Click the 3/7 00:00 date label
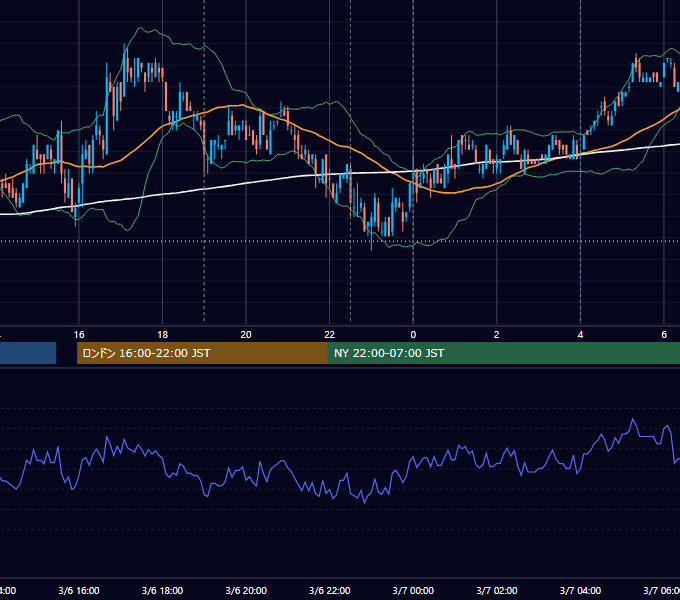 pos(413,590)
